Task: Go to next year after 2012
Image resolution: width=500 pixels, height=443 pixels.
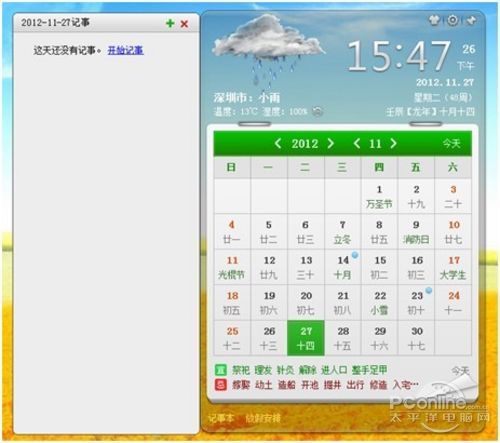Action: click(x=330, y=144)
